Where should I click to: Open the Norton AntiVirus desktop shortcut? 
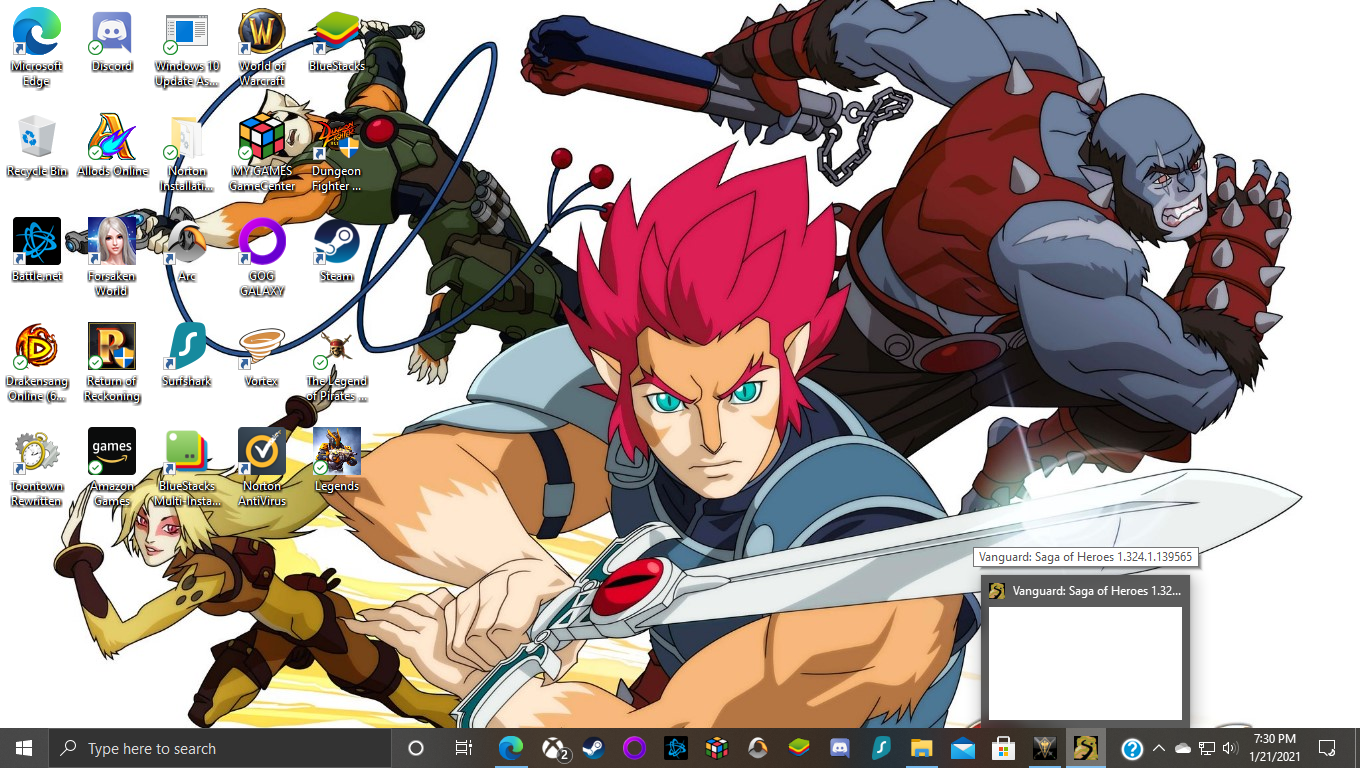[262, 453]
